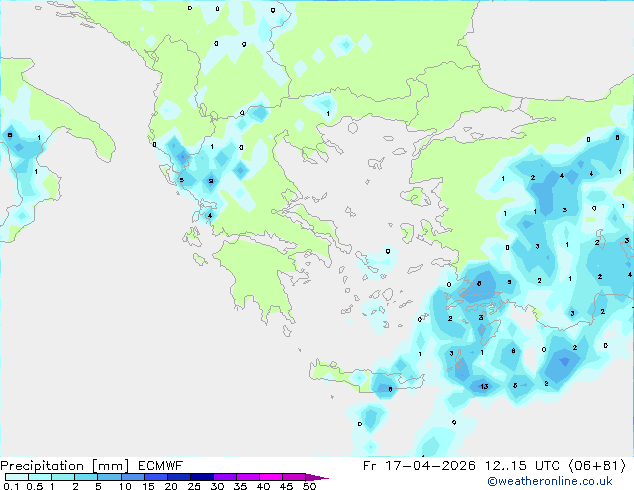Select the 2–5 mm legend swatch
634x490 pixels.
(86, 477)
